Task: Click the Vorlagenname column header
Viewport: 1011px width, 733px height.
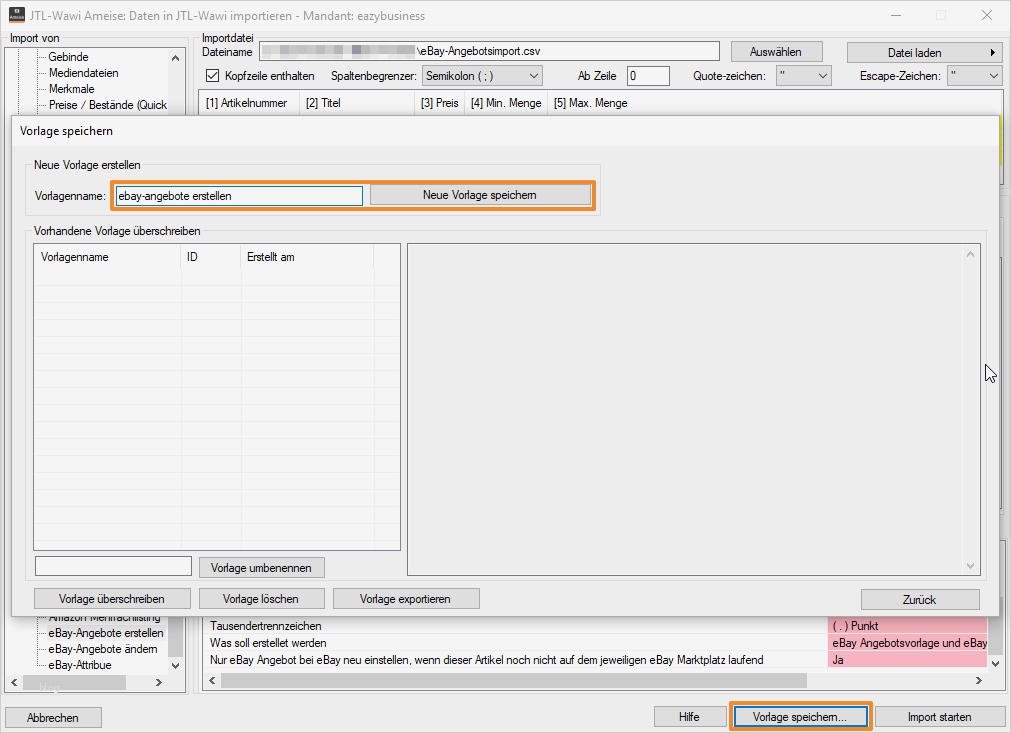Action: click(107, 257)
